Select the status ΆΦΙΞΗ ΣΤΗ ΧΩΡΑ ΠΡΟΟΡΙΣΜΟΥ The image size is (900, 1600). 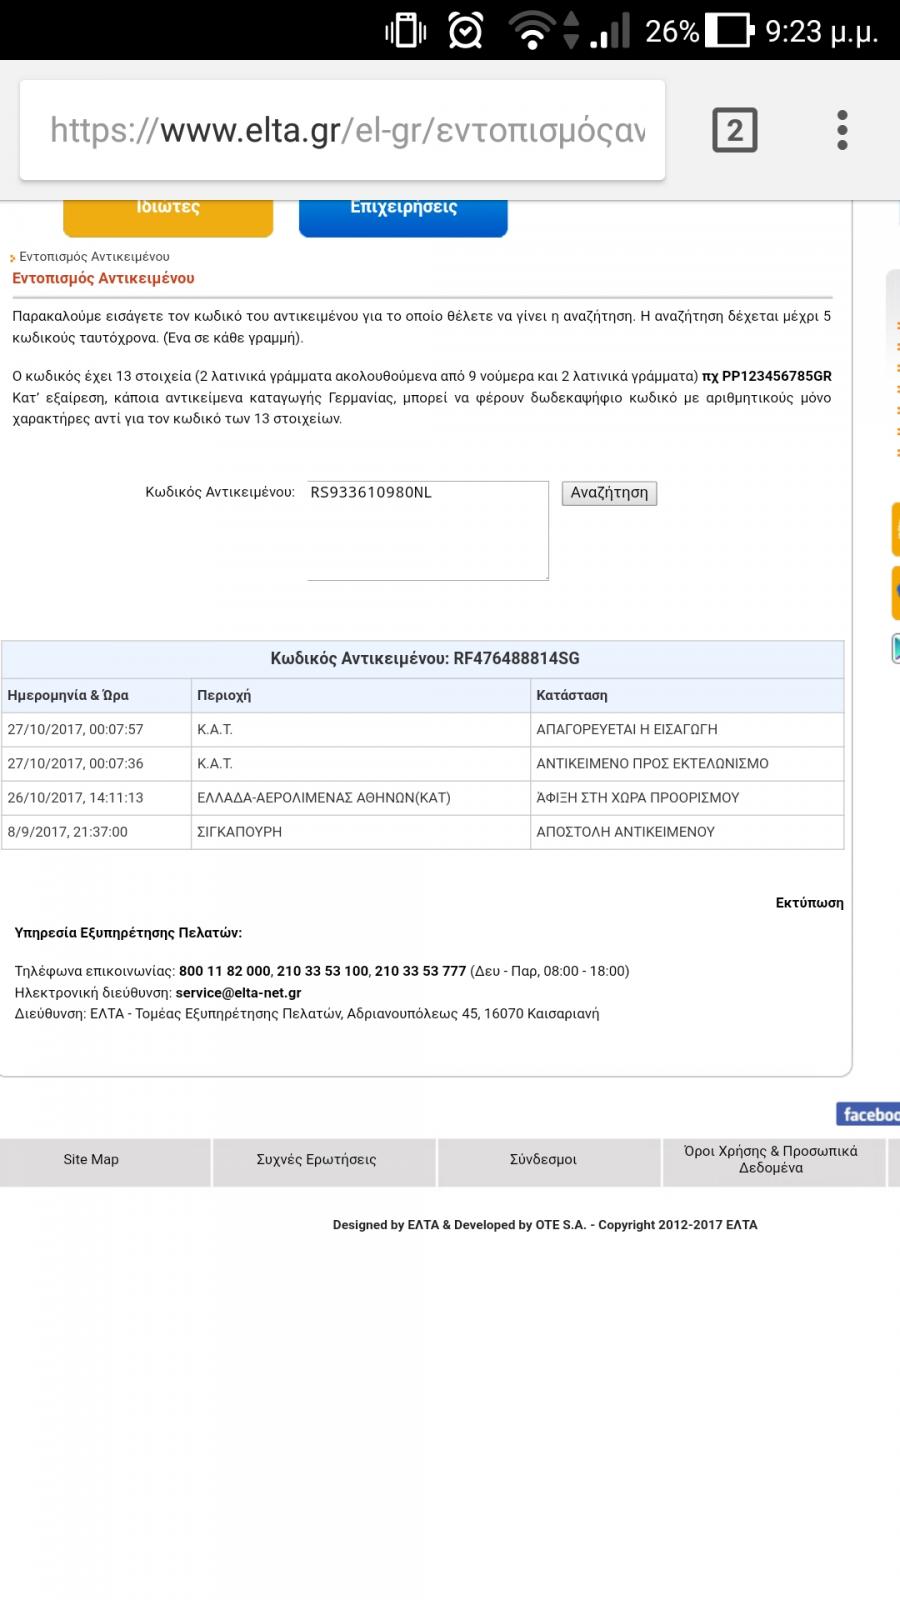[638, 797]
